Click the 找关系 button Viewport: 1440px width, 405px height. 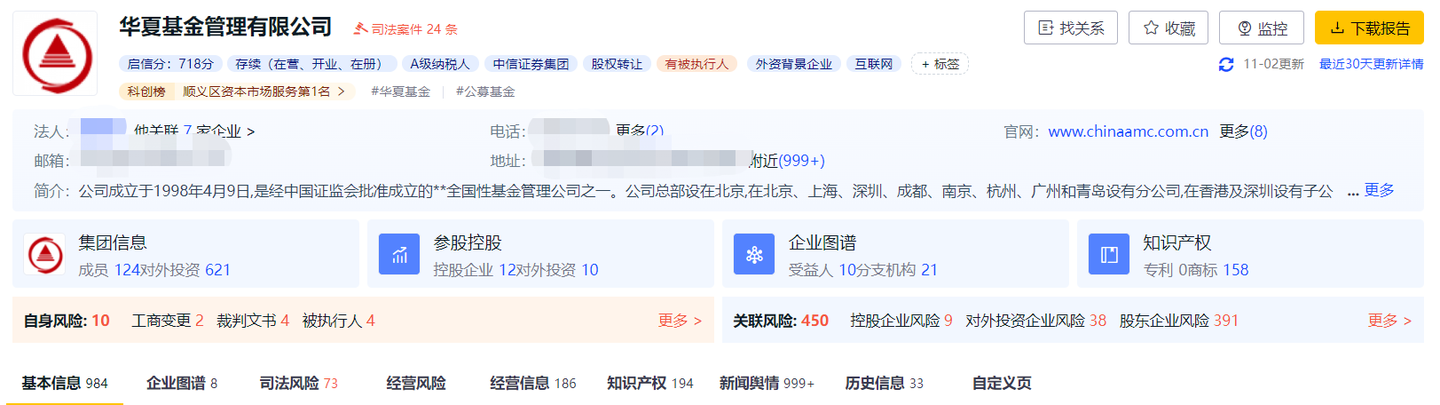pyautogui.click(x=1071, y=28)
